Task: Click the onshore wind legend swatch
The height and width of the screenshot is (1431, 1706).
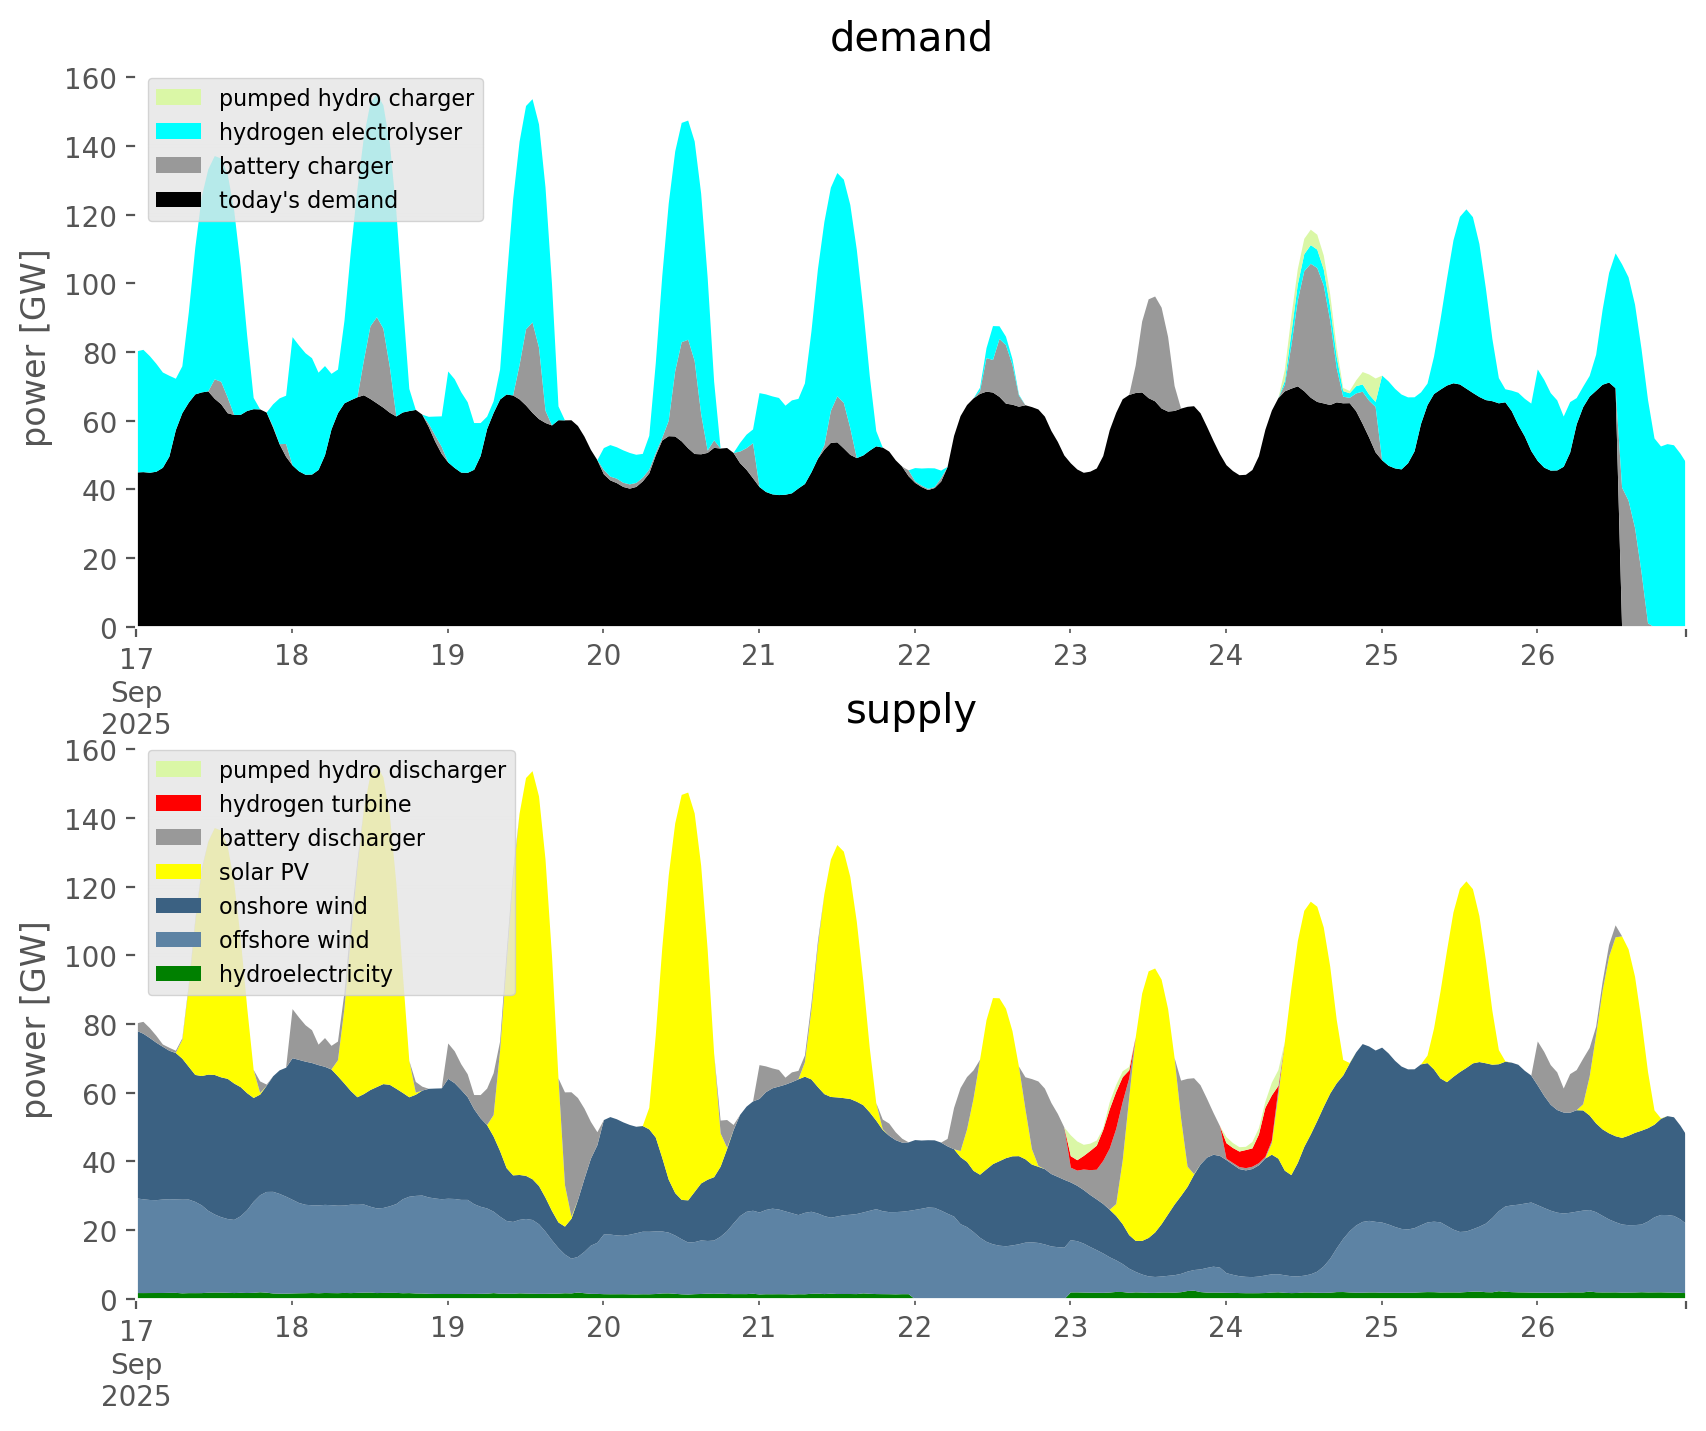Action: pos(179,906)
